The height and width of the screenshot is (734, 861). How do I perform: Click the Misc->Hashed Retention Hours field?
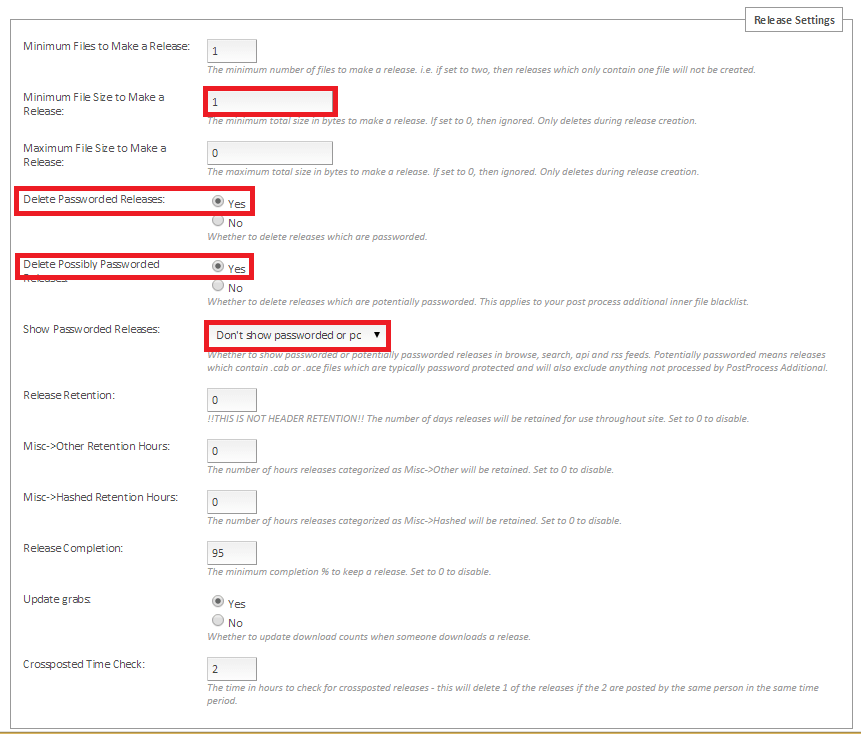point(231,502)
